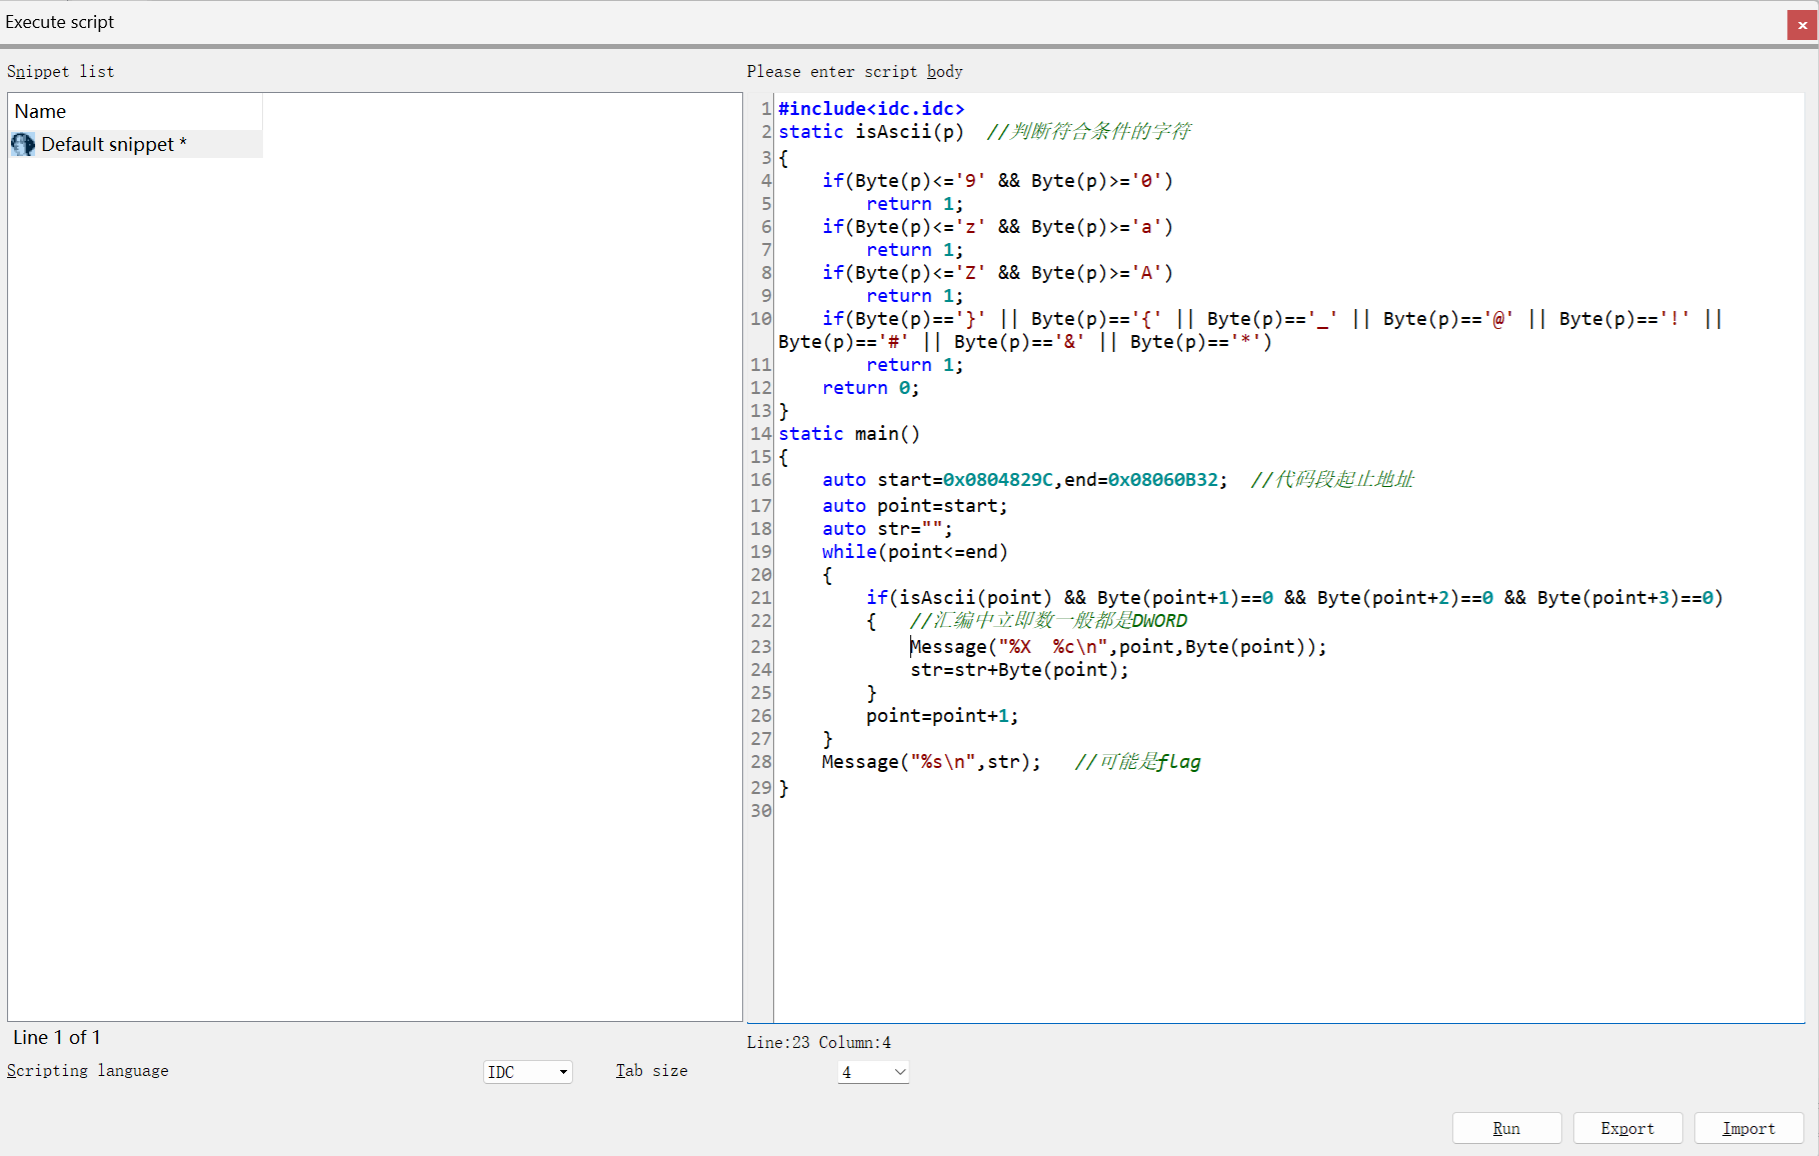
Task: Click the final Message("%s\n",str) call
Action: (x=930, y=762)
